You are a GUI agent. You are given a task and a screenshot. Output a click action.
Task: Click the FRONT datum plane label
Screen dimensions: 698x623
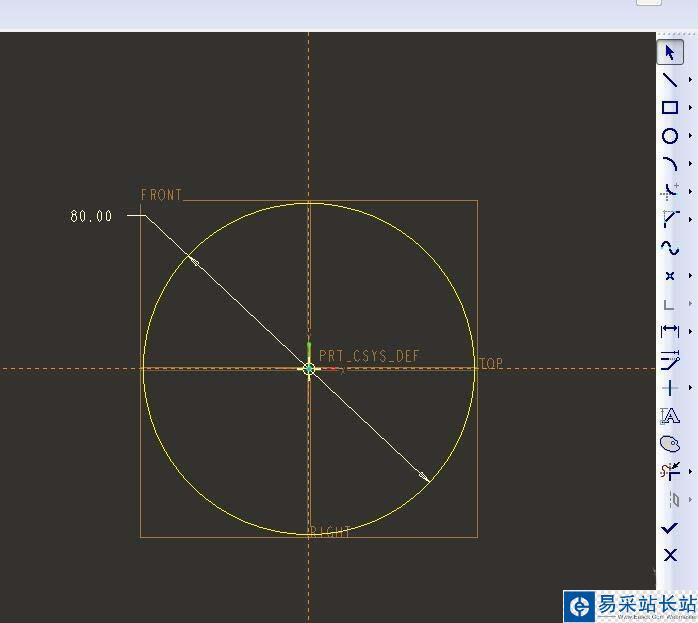click(161, 195)
